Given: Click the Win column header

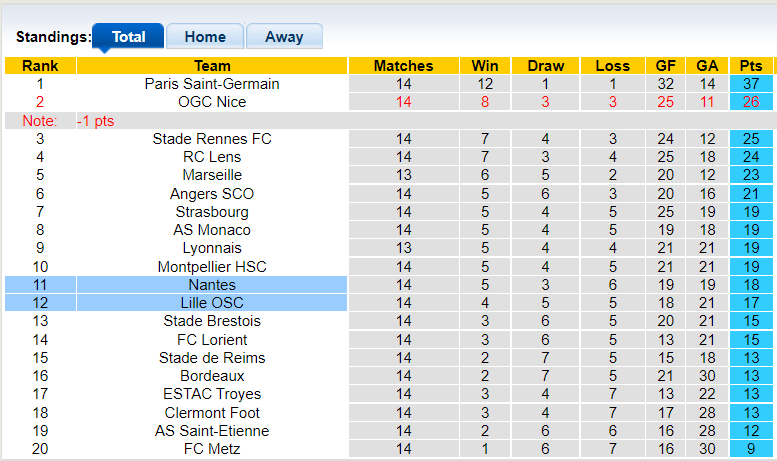Looking at the screenshot, I should [x=485, y=66].
